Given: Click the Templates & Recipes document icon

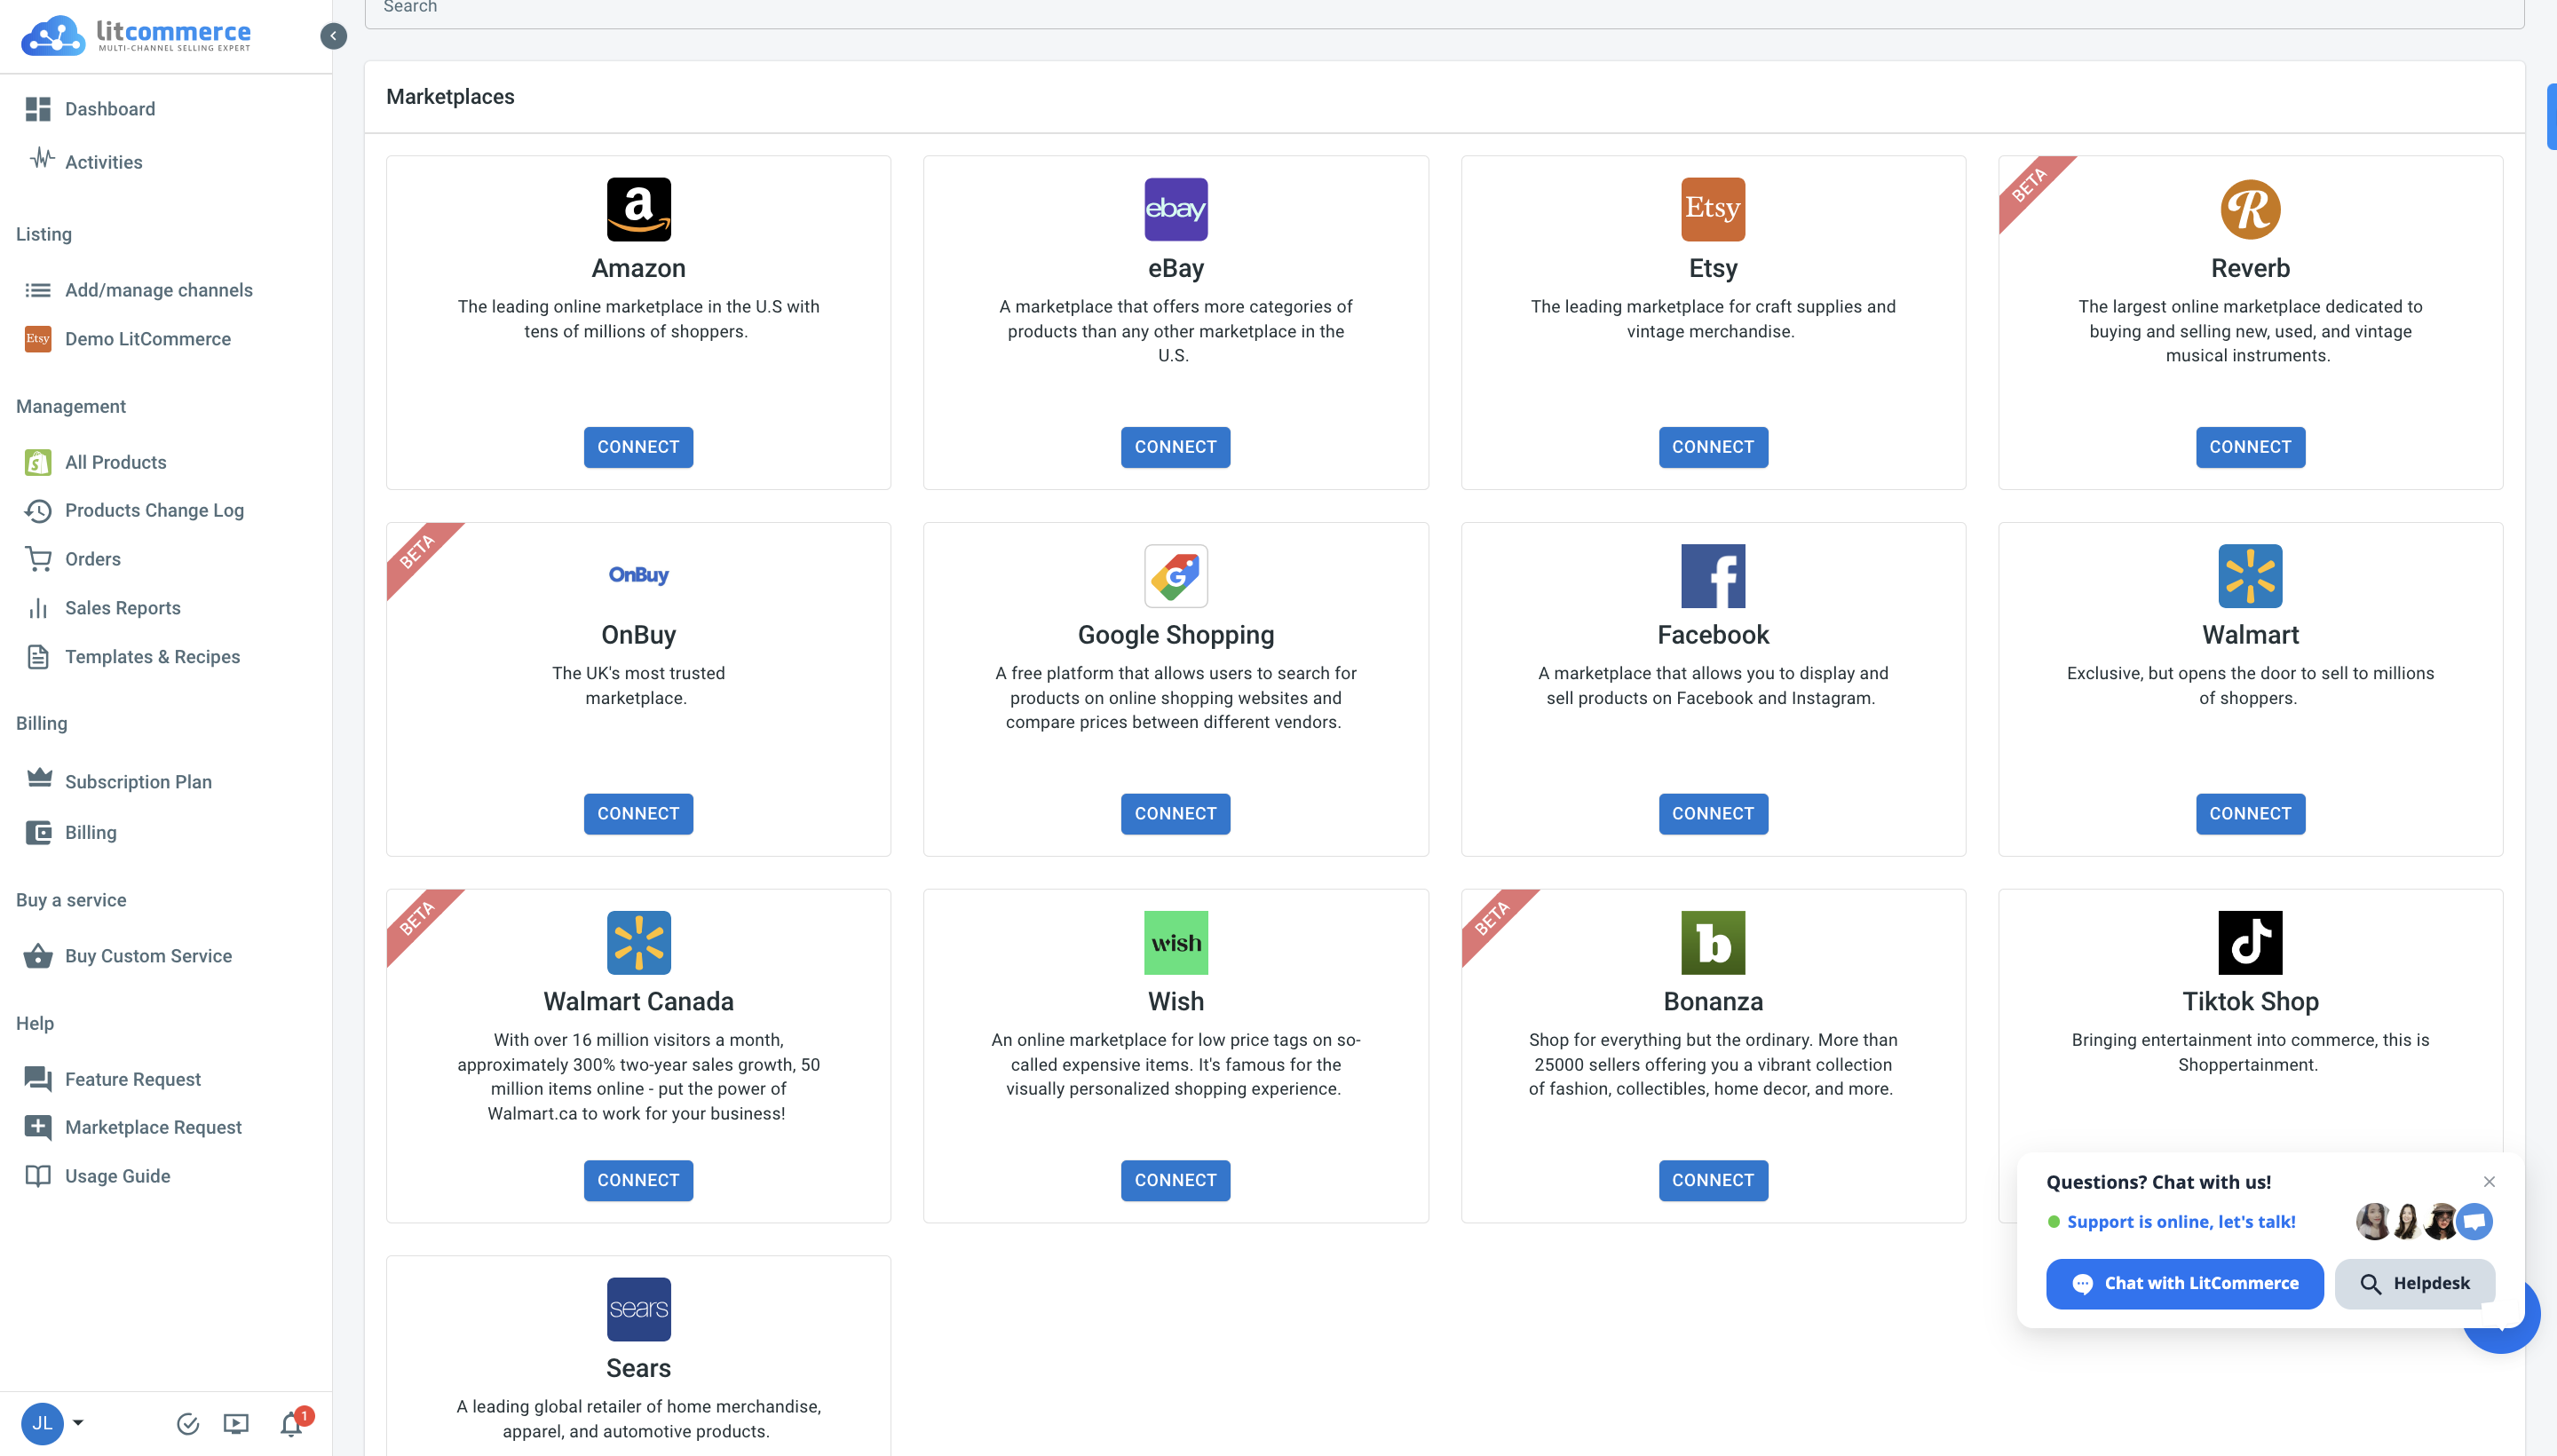Looking at the screenshot, I should (x=38, y=657).
